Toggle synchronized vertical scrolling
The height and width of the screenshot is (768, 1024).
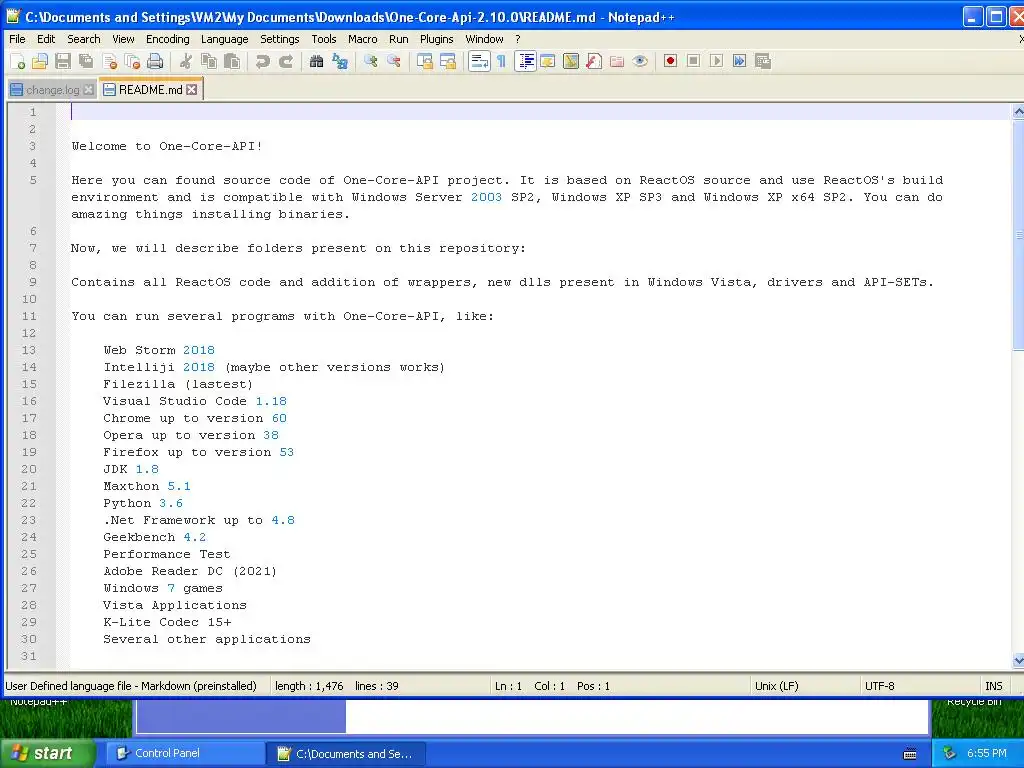tap(424, 61)
